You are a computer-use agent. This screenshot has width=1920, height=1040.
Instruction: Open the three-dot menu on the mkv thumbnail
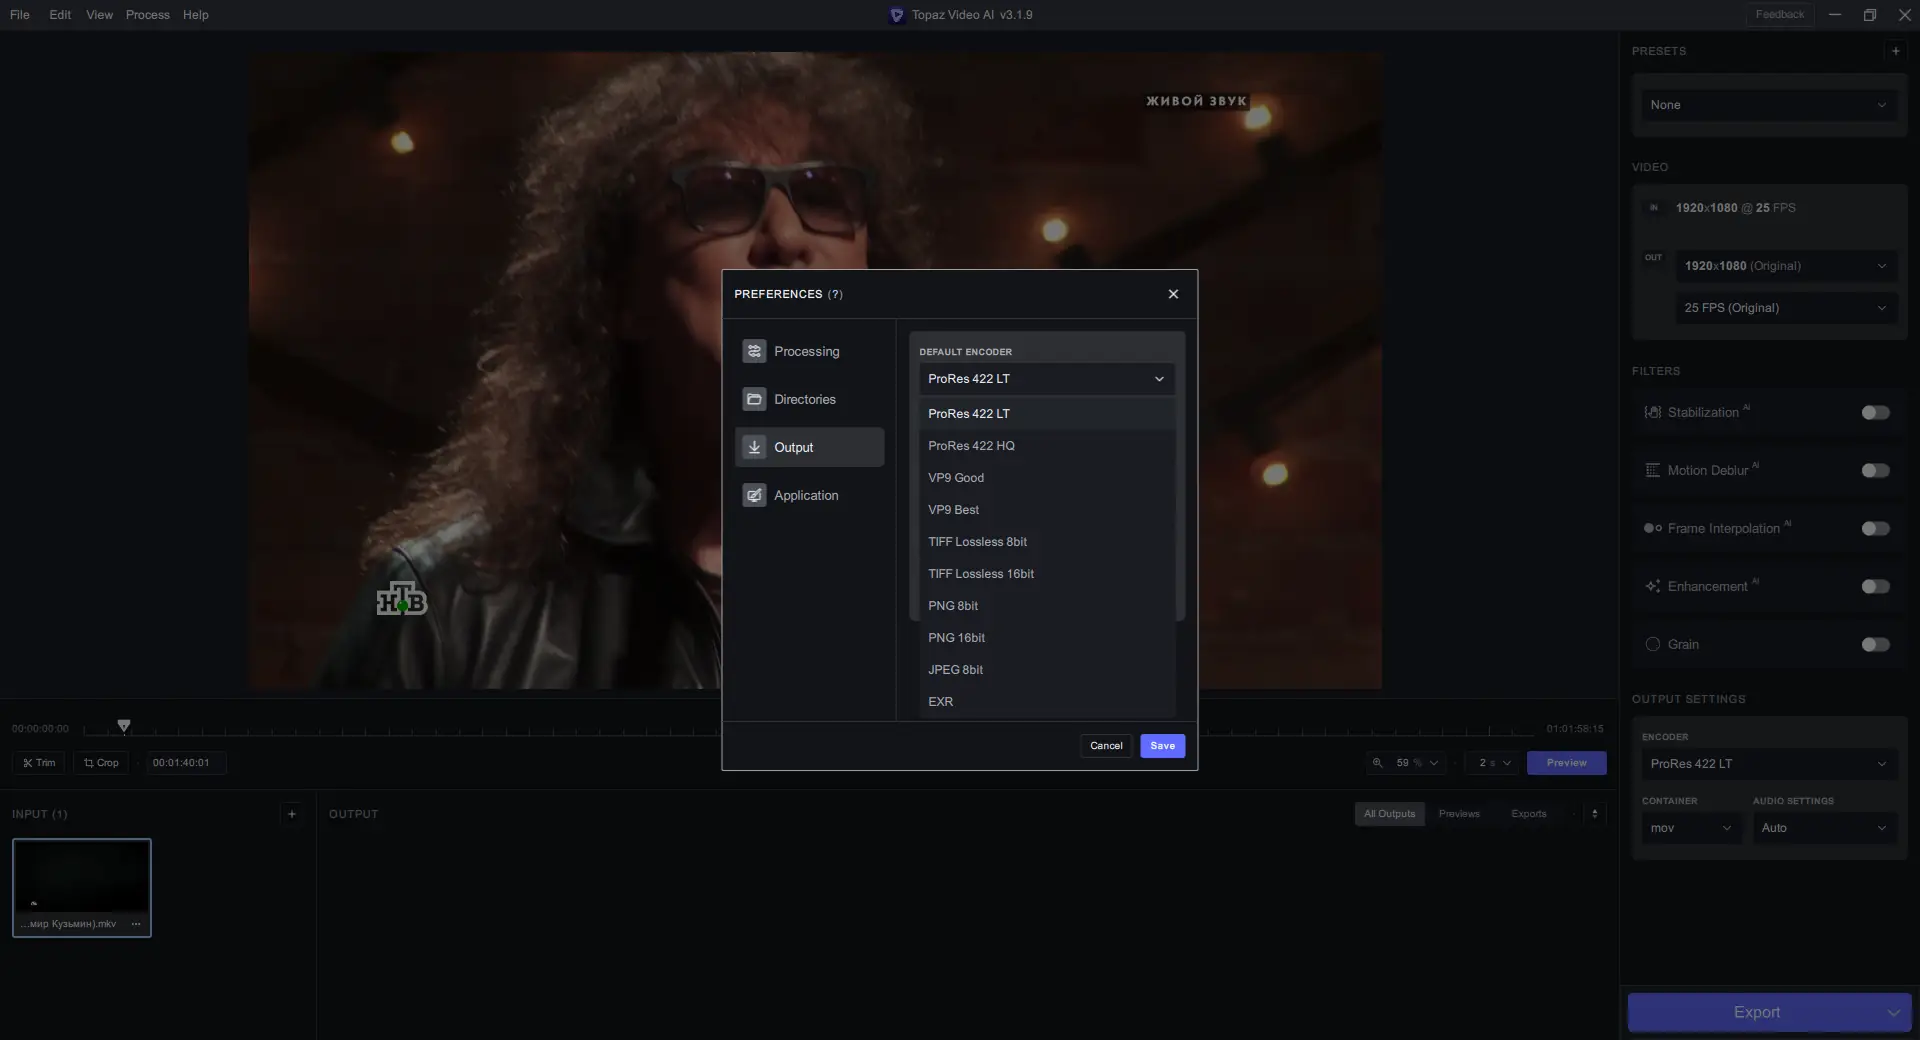136,924
